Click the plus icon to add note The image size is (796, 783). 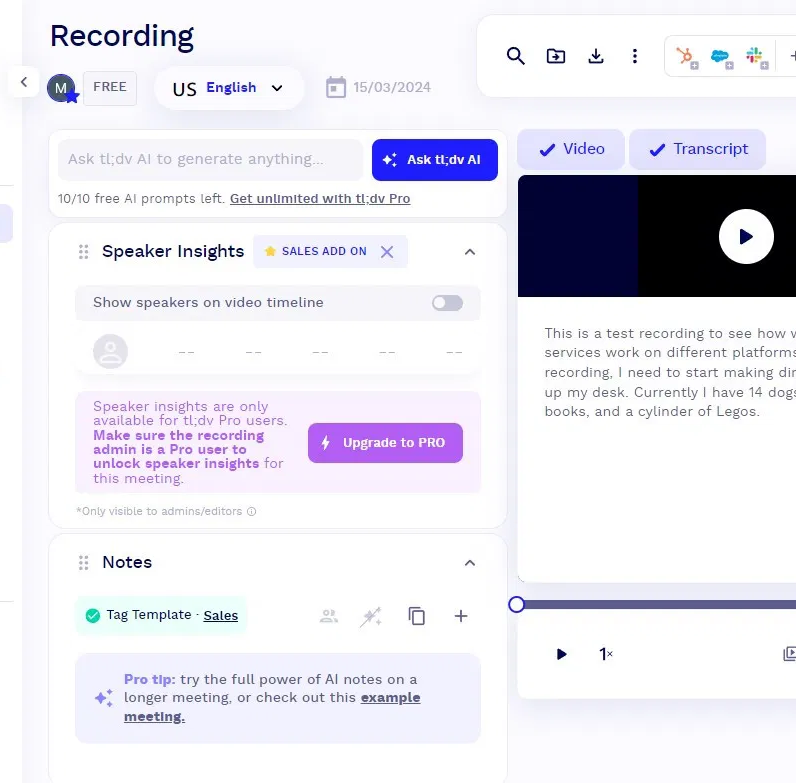click(460, 616)
